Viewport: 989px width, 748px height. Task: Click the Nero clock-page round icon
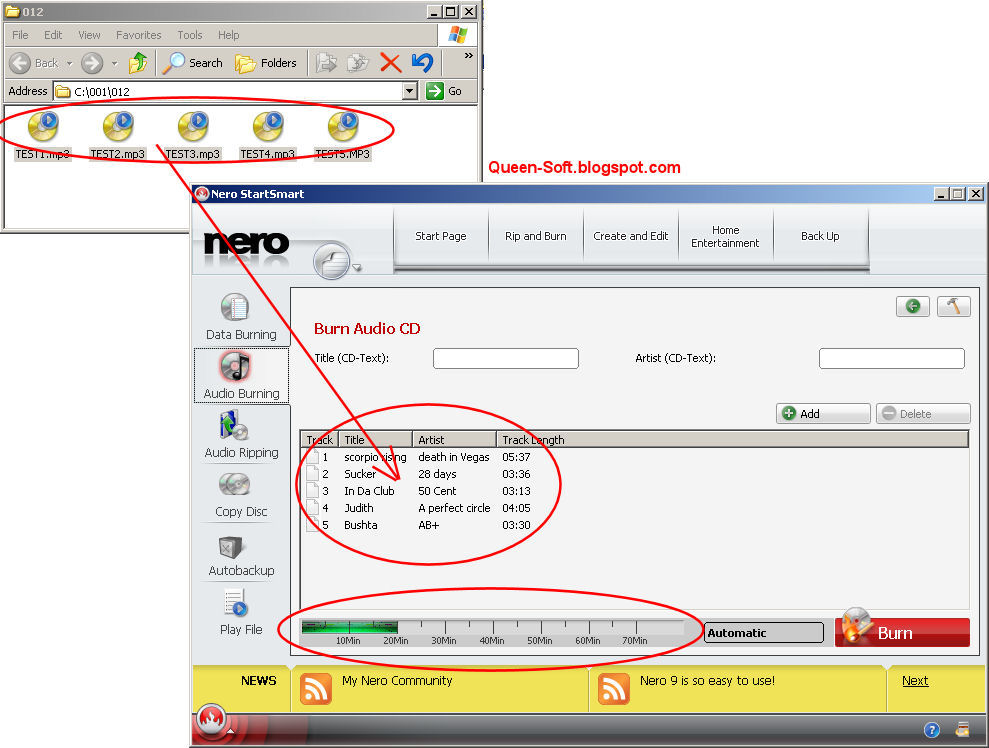332,260
